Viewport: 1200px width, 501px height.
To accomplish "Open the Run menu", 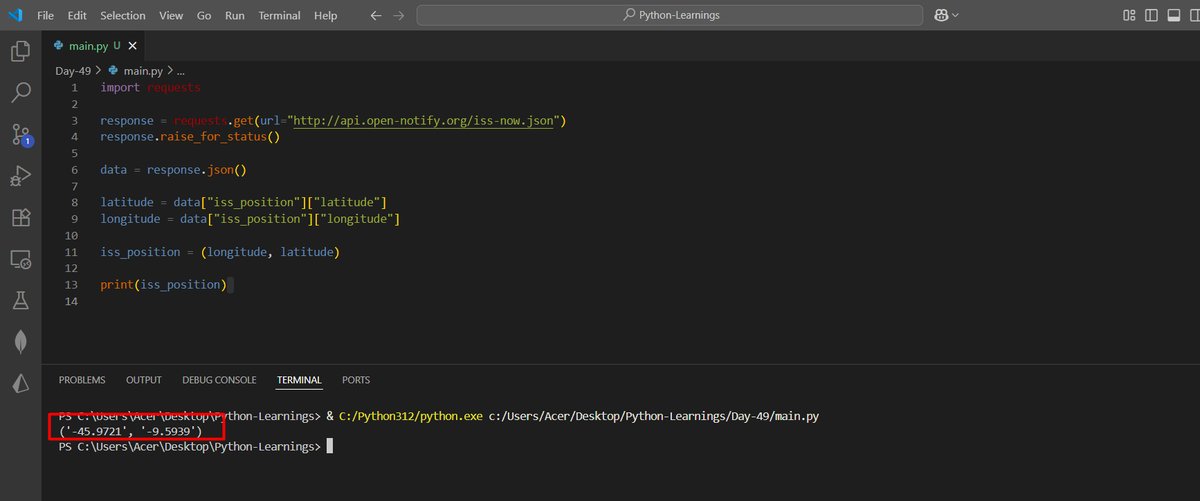I will [x=235, y=16].
